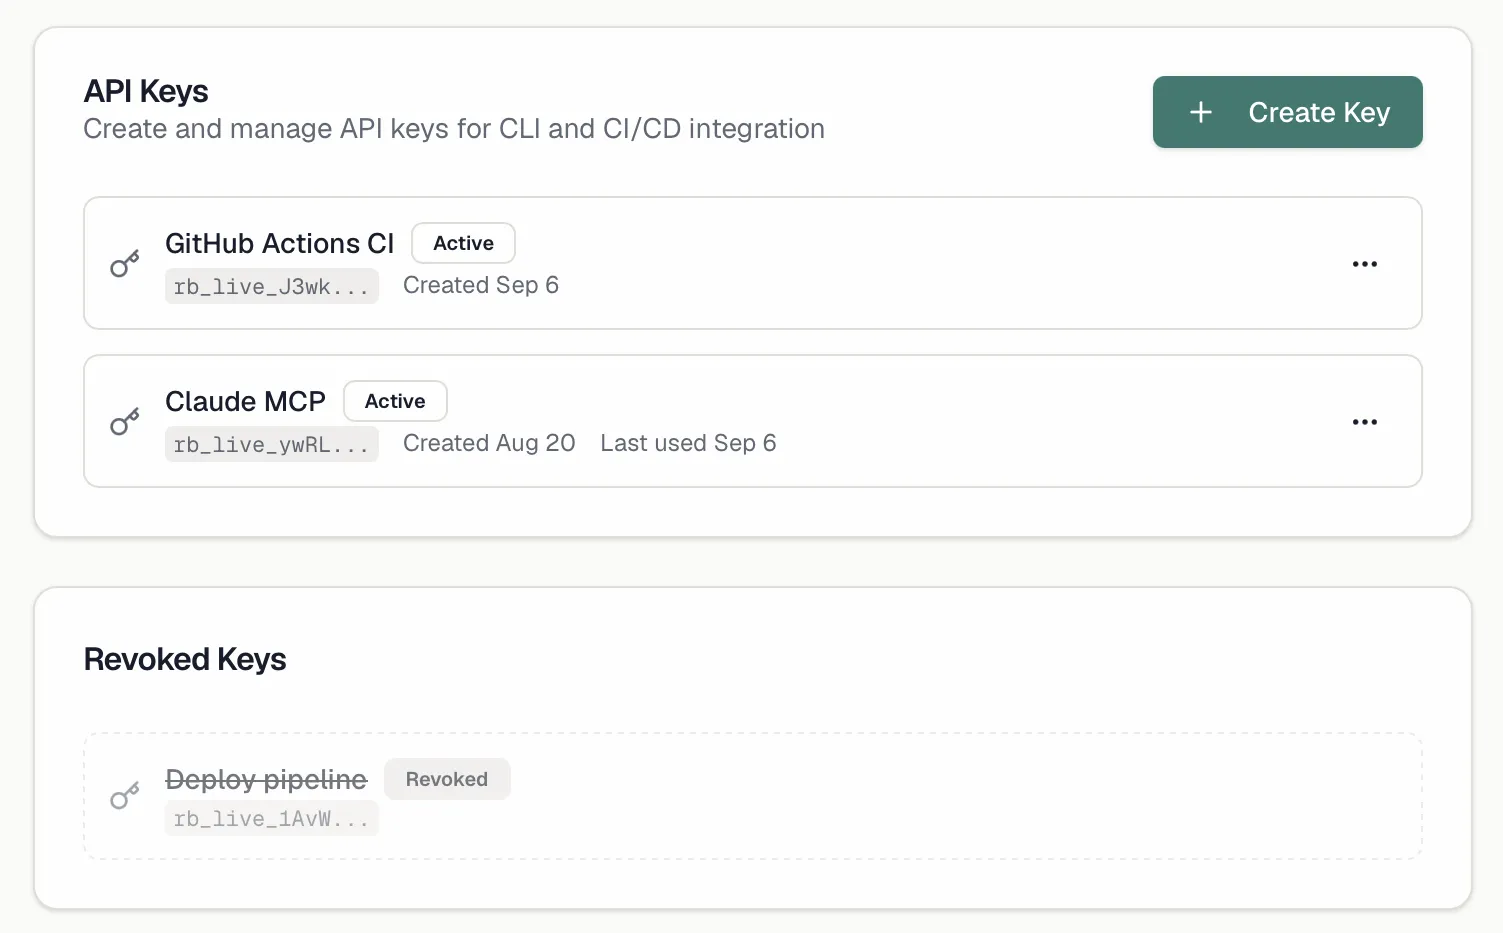Click the GitHub Actions CI key icon
1503x933 pixels.
[125, 264]
